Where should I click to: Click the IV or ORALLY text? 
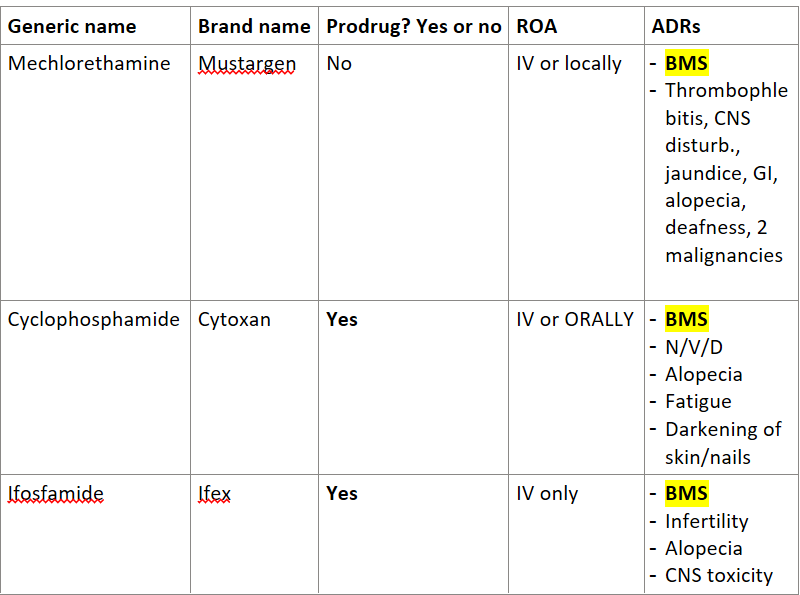tap(575, 319)
